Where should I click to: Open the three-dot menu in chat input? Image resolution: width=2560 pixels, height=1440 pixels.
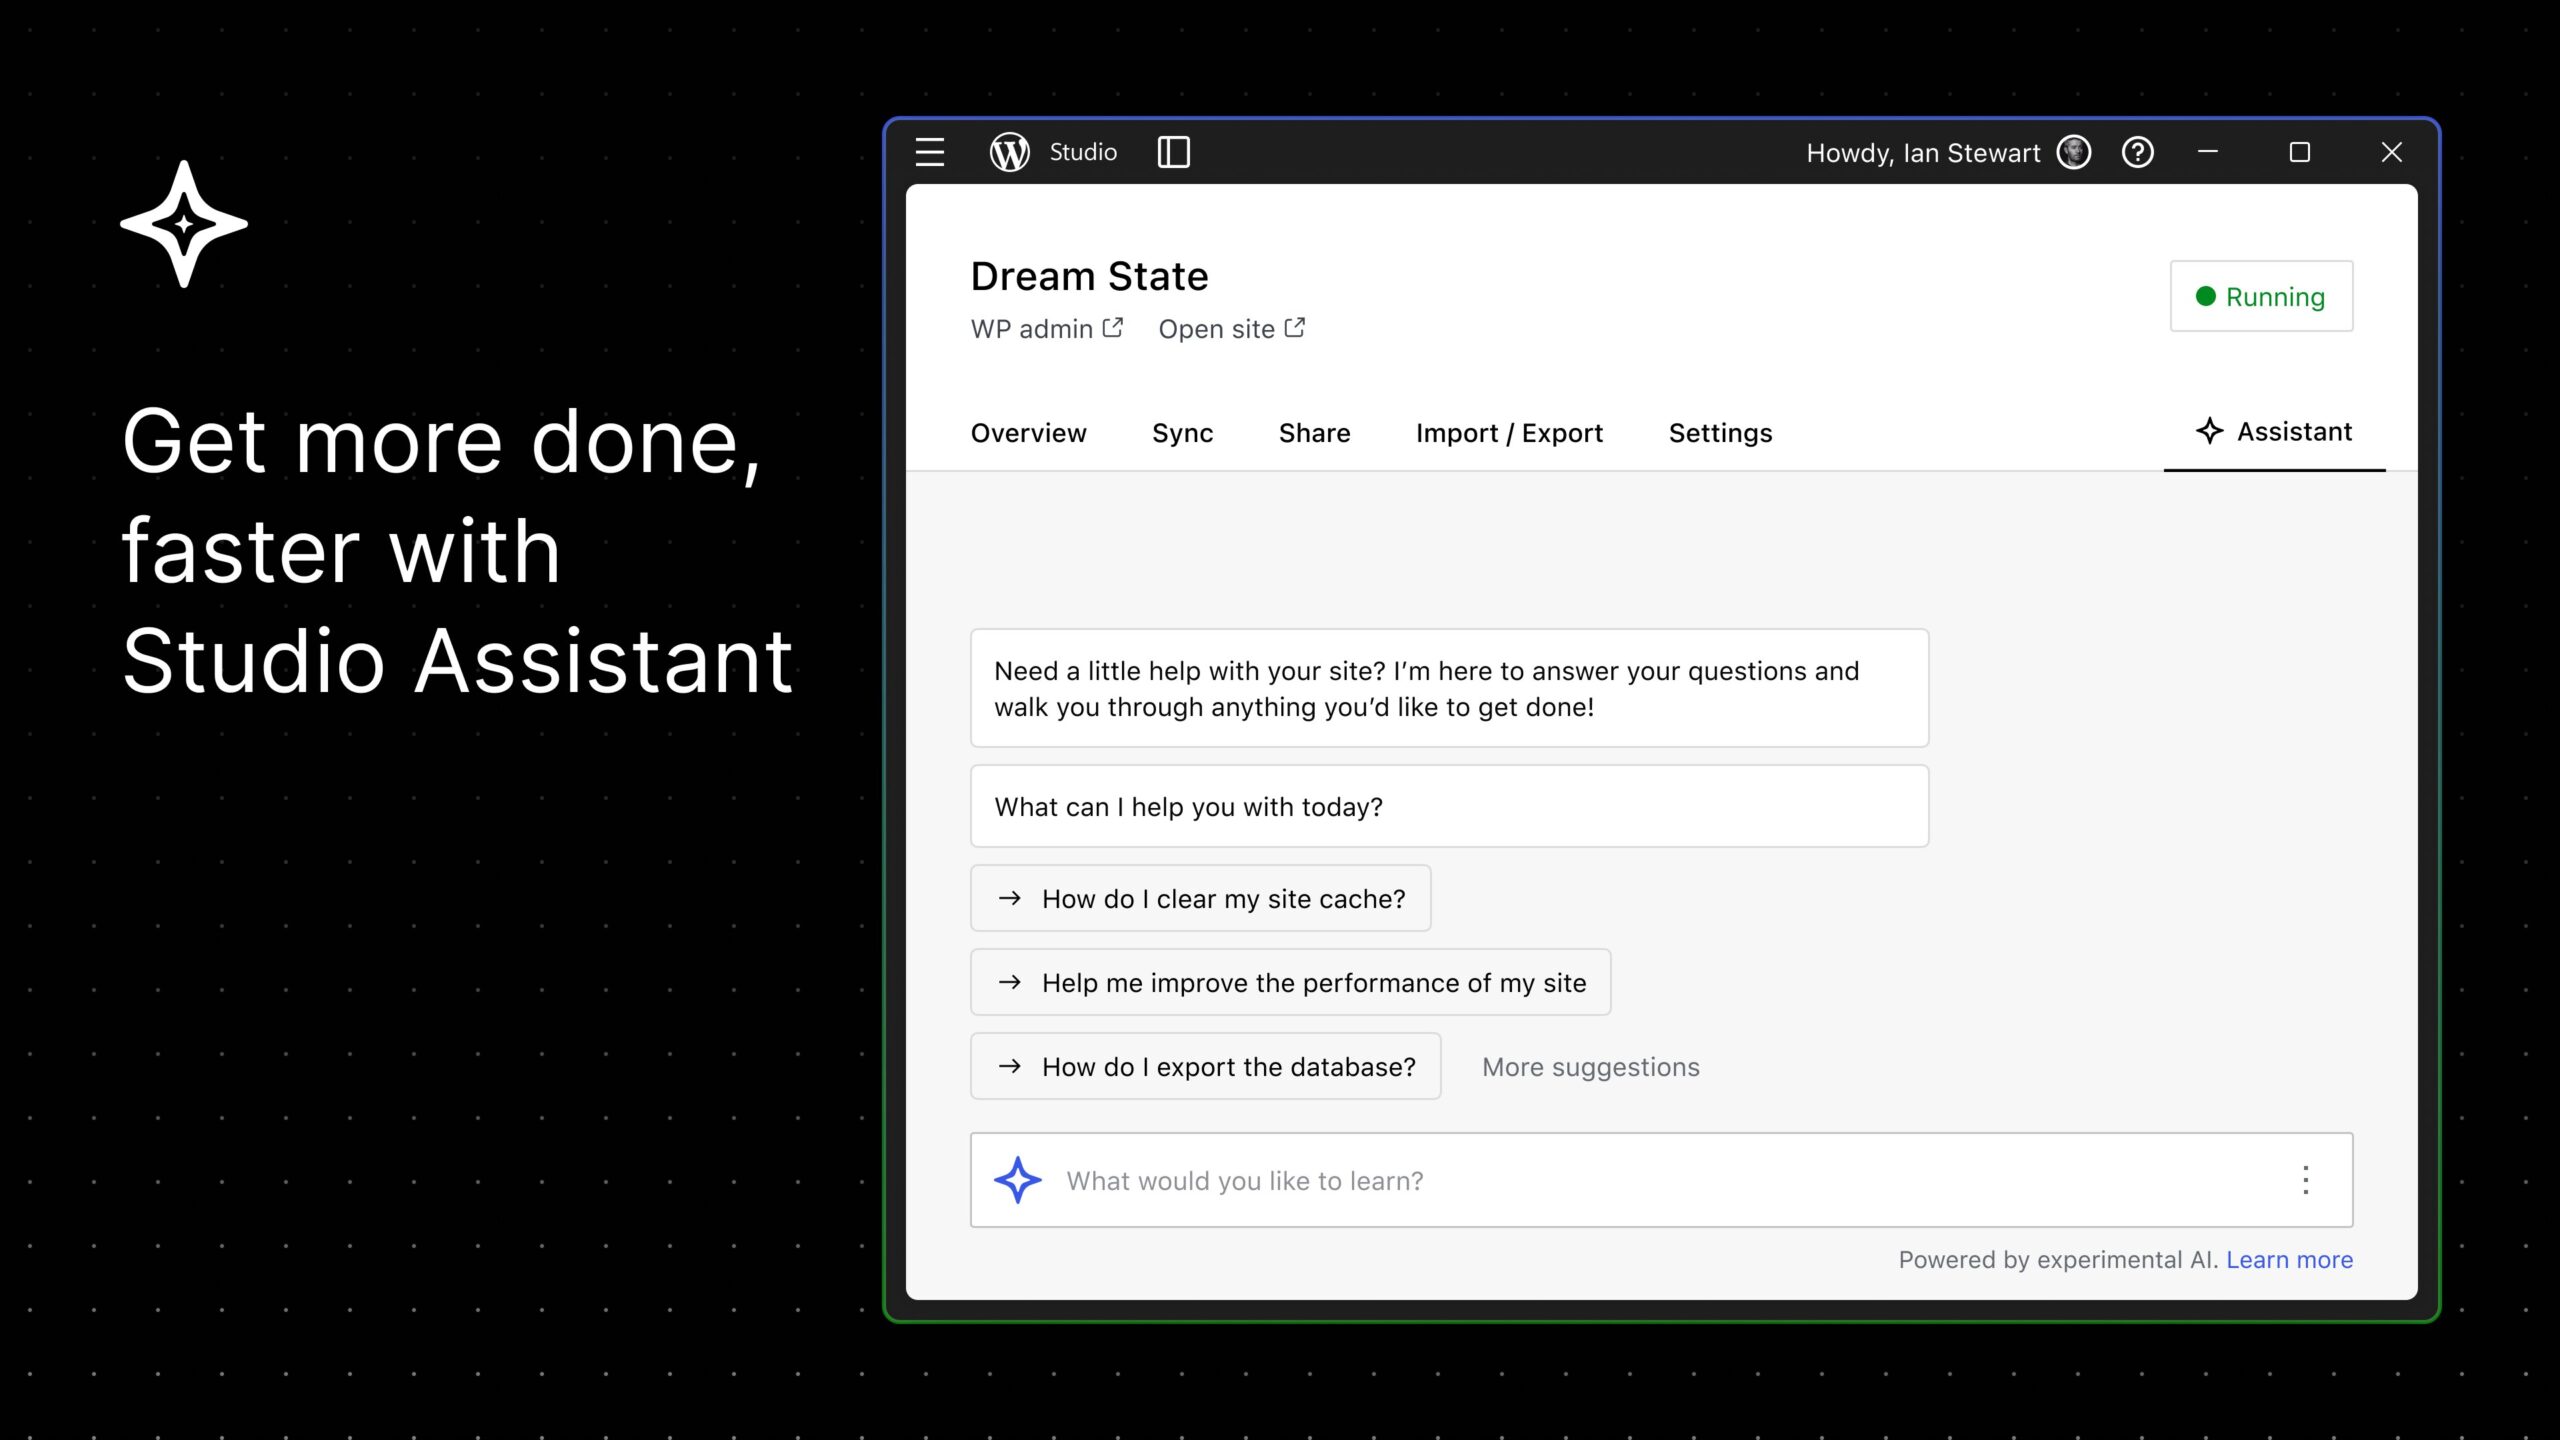(2306, 1180)
